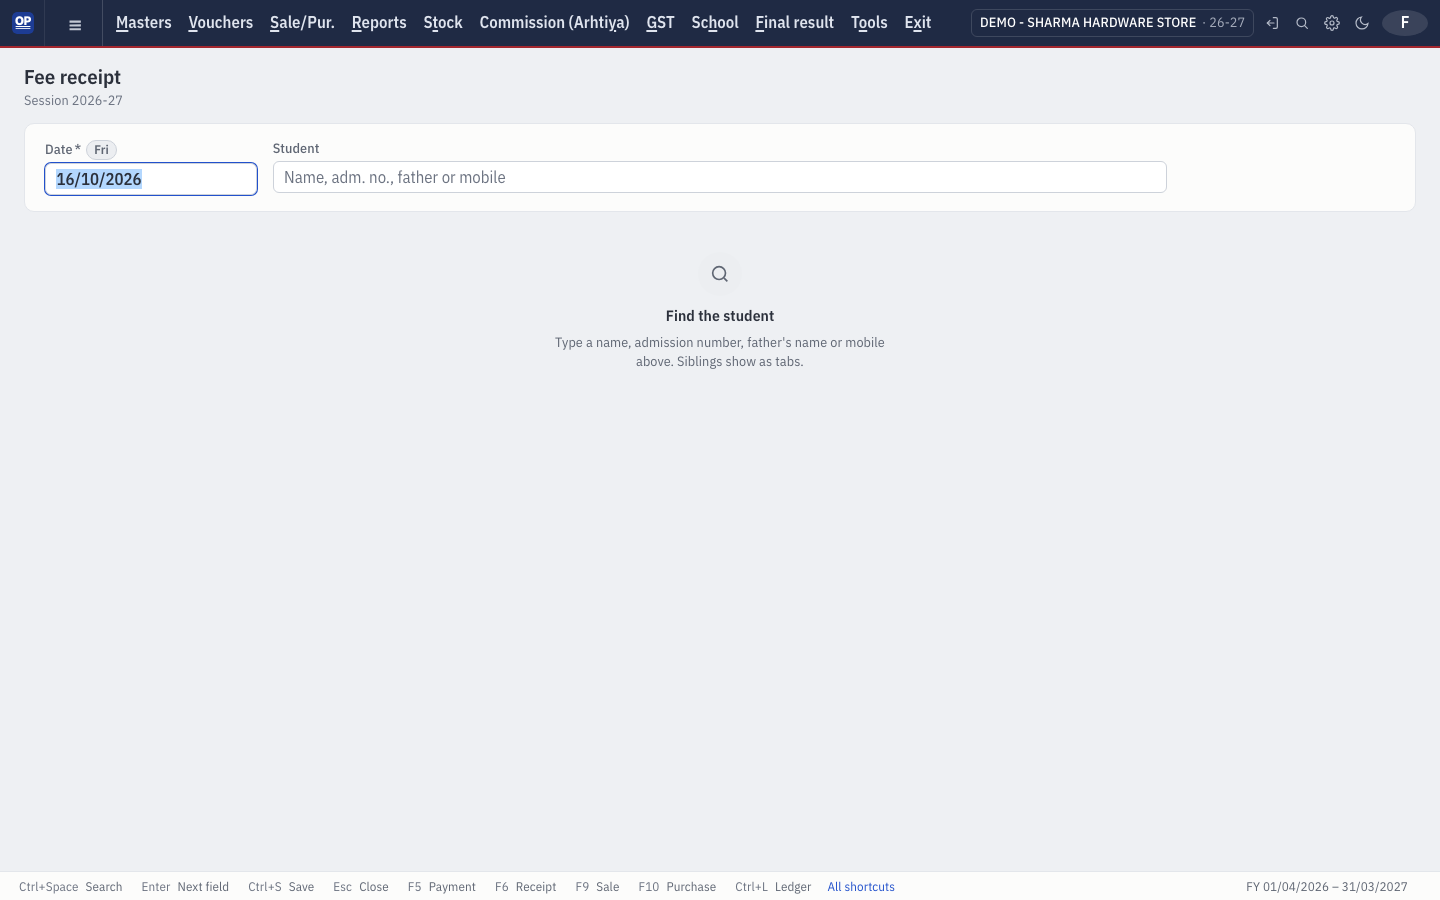Switch company via DEMO - SHARMA HARDWARE STORE
This screenshot has height=900, width=1440.
click(1112, 23)
